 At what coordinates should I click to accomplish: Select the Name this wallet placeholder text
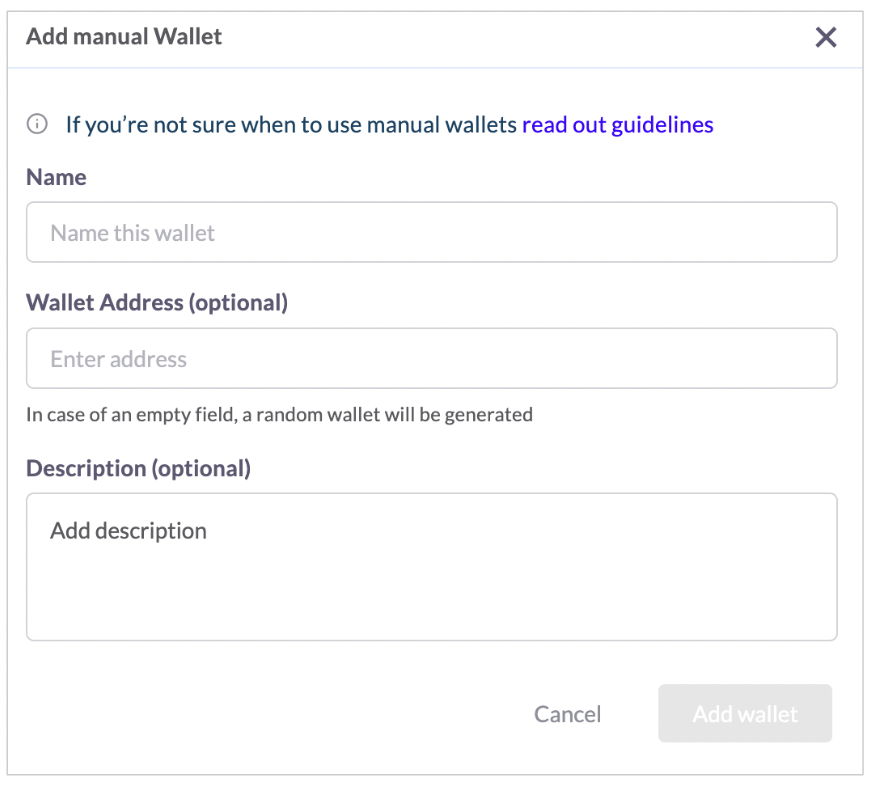click(133, 234)
